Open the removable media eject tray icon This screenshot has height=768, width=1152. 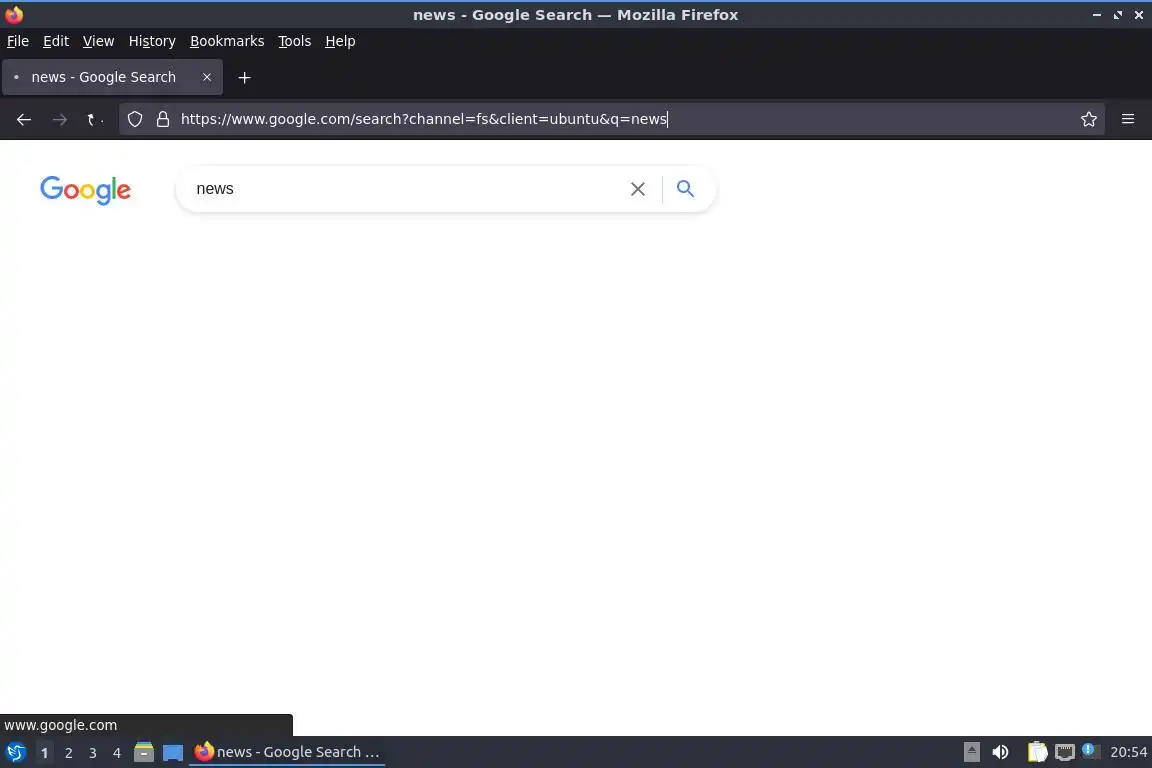(x=971, y=752)
